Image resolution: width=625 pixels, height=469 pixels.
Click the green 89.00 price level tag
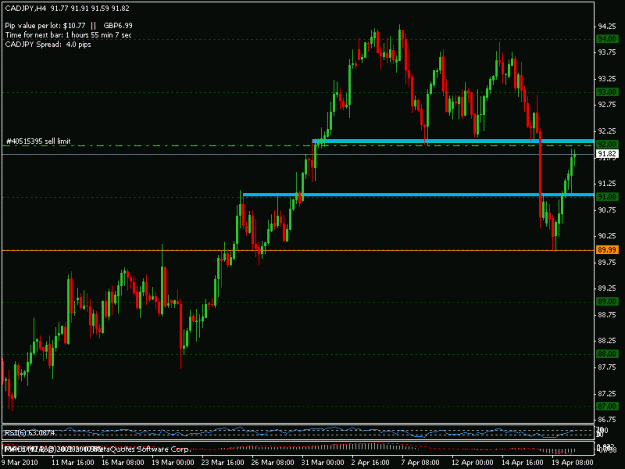point(607,301)
